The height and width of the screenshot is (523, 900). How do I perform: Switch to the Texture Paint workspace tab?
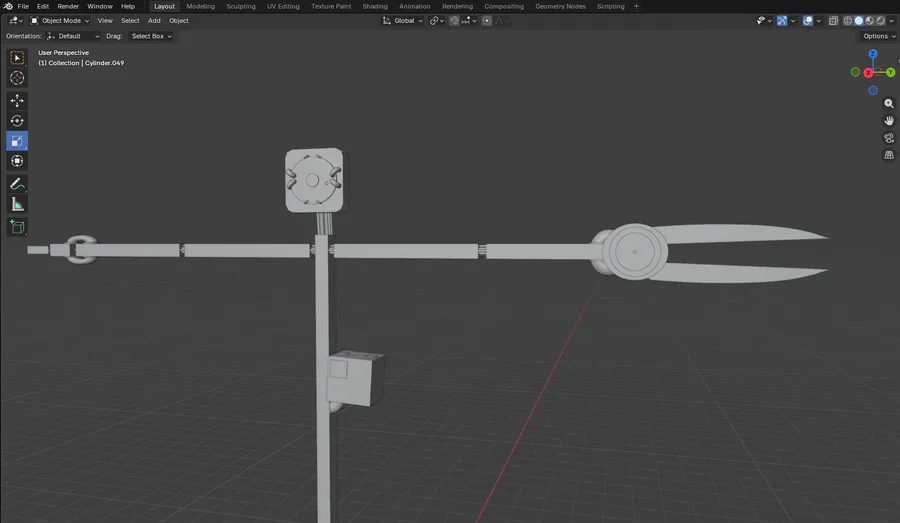(331, 6)
